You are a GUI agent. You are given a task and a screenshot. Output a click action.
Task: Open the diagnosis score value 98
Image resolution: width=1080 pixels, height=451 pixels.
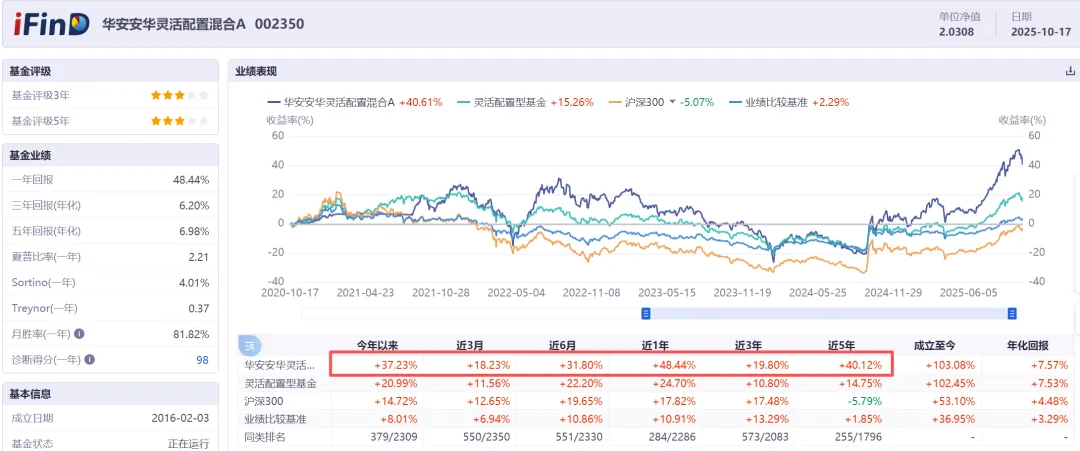click(x=202, y=359)
